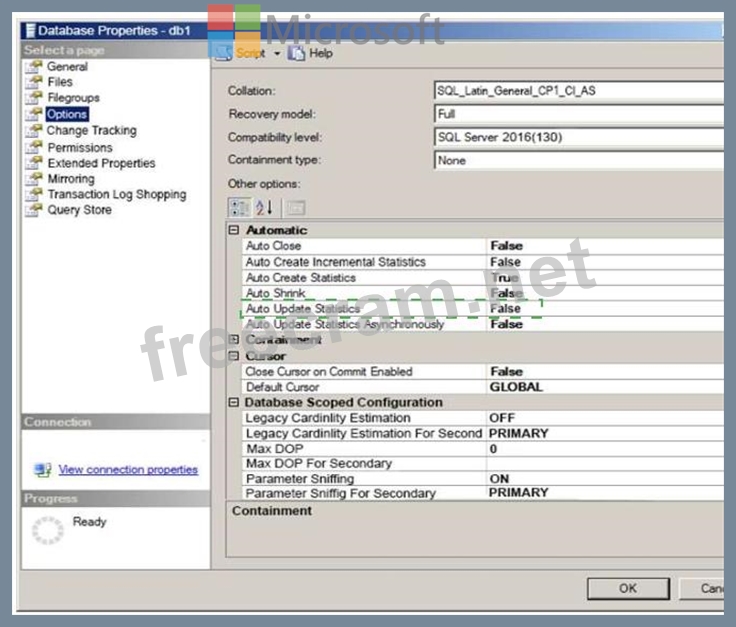Image resolution: width=736 pixels, height=627 pixels.
Task: Open the General page
Action: (x=67, y=67)
